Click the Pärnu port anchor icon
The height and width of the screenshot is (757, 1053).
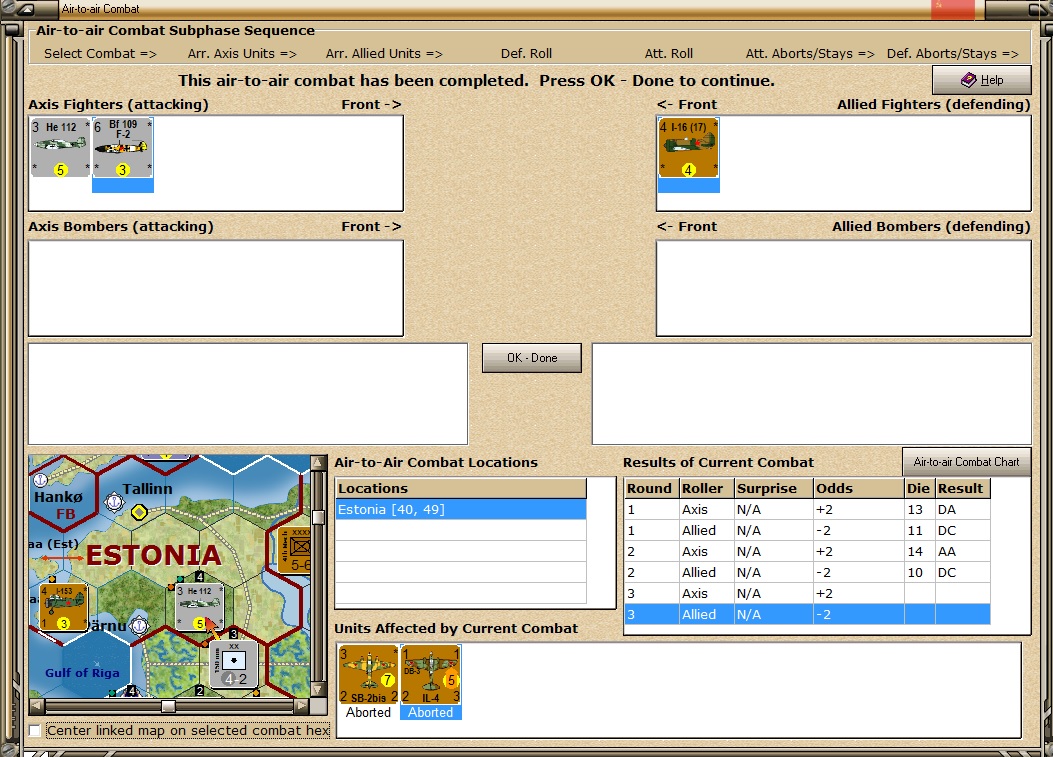coord(139,625)
